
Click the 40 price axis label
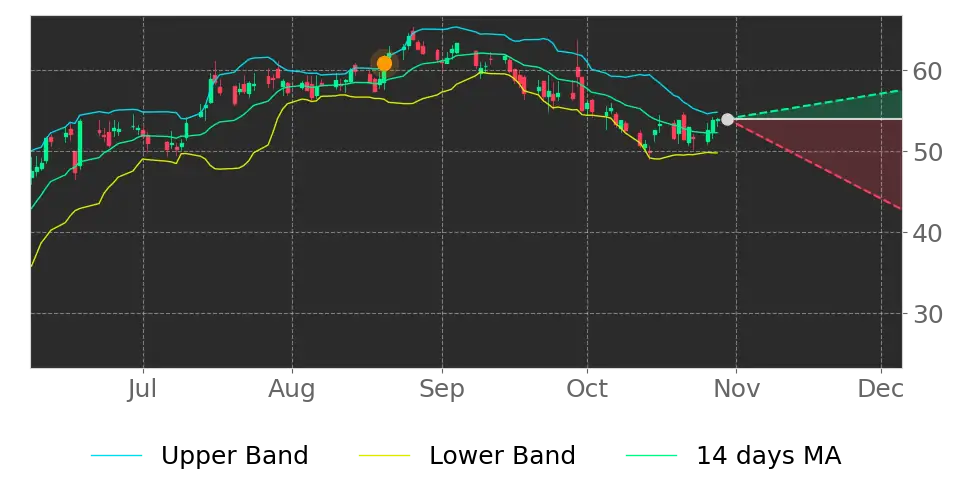(x=927, y=233)
